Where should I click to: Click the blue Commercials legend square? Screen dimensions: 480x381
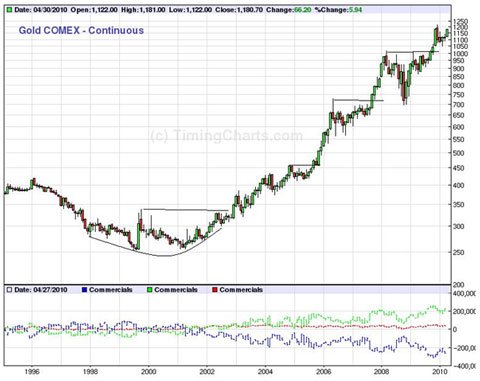click(84, 290)
